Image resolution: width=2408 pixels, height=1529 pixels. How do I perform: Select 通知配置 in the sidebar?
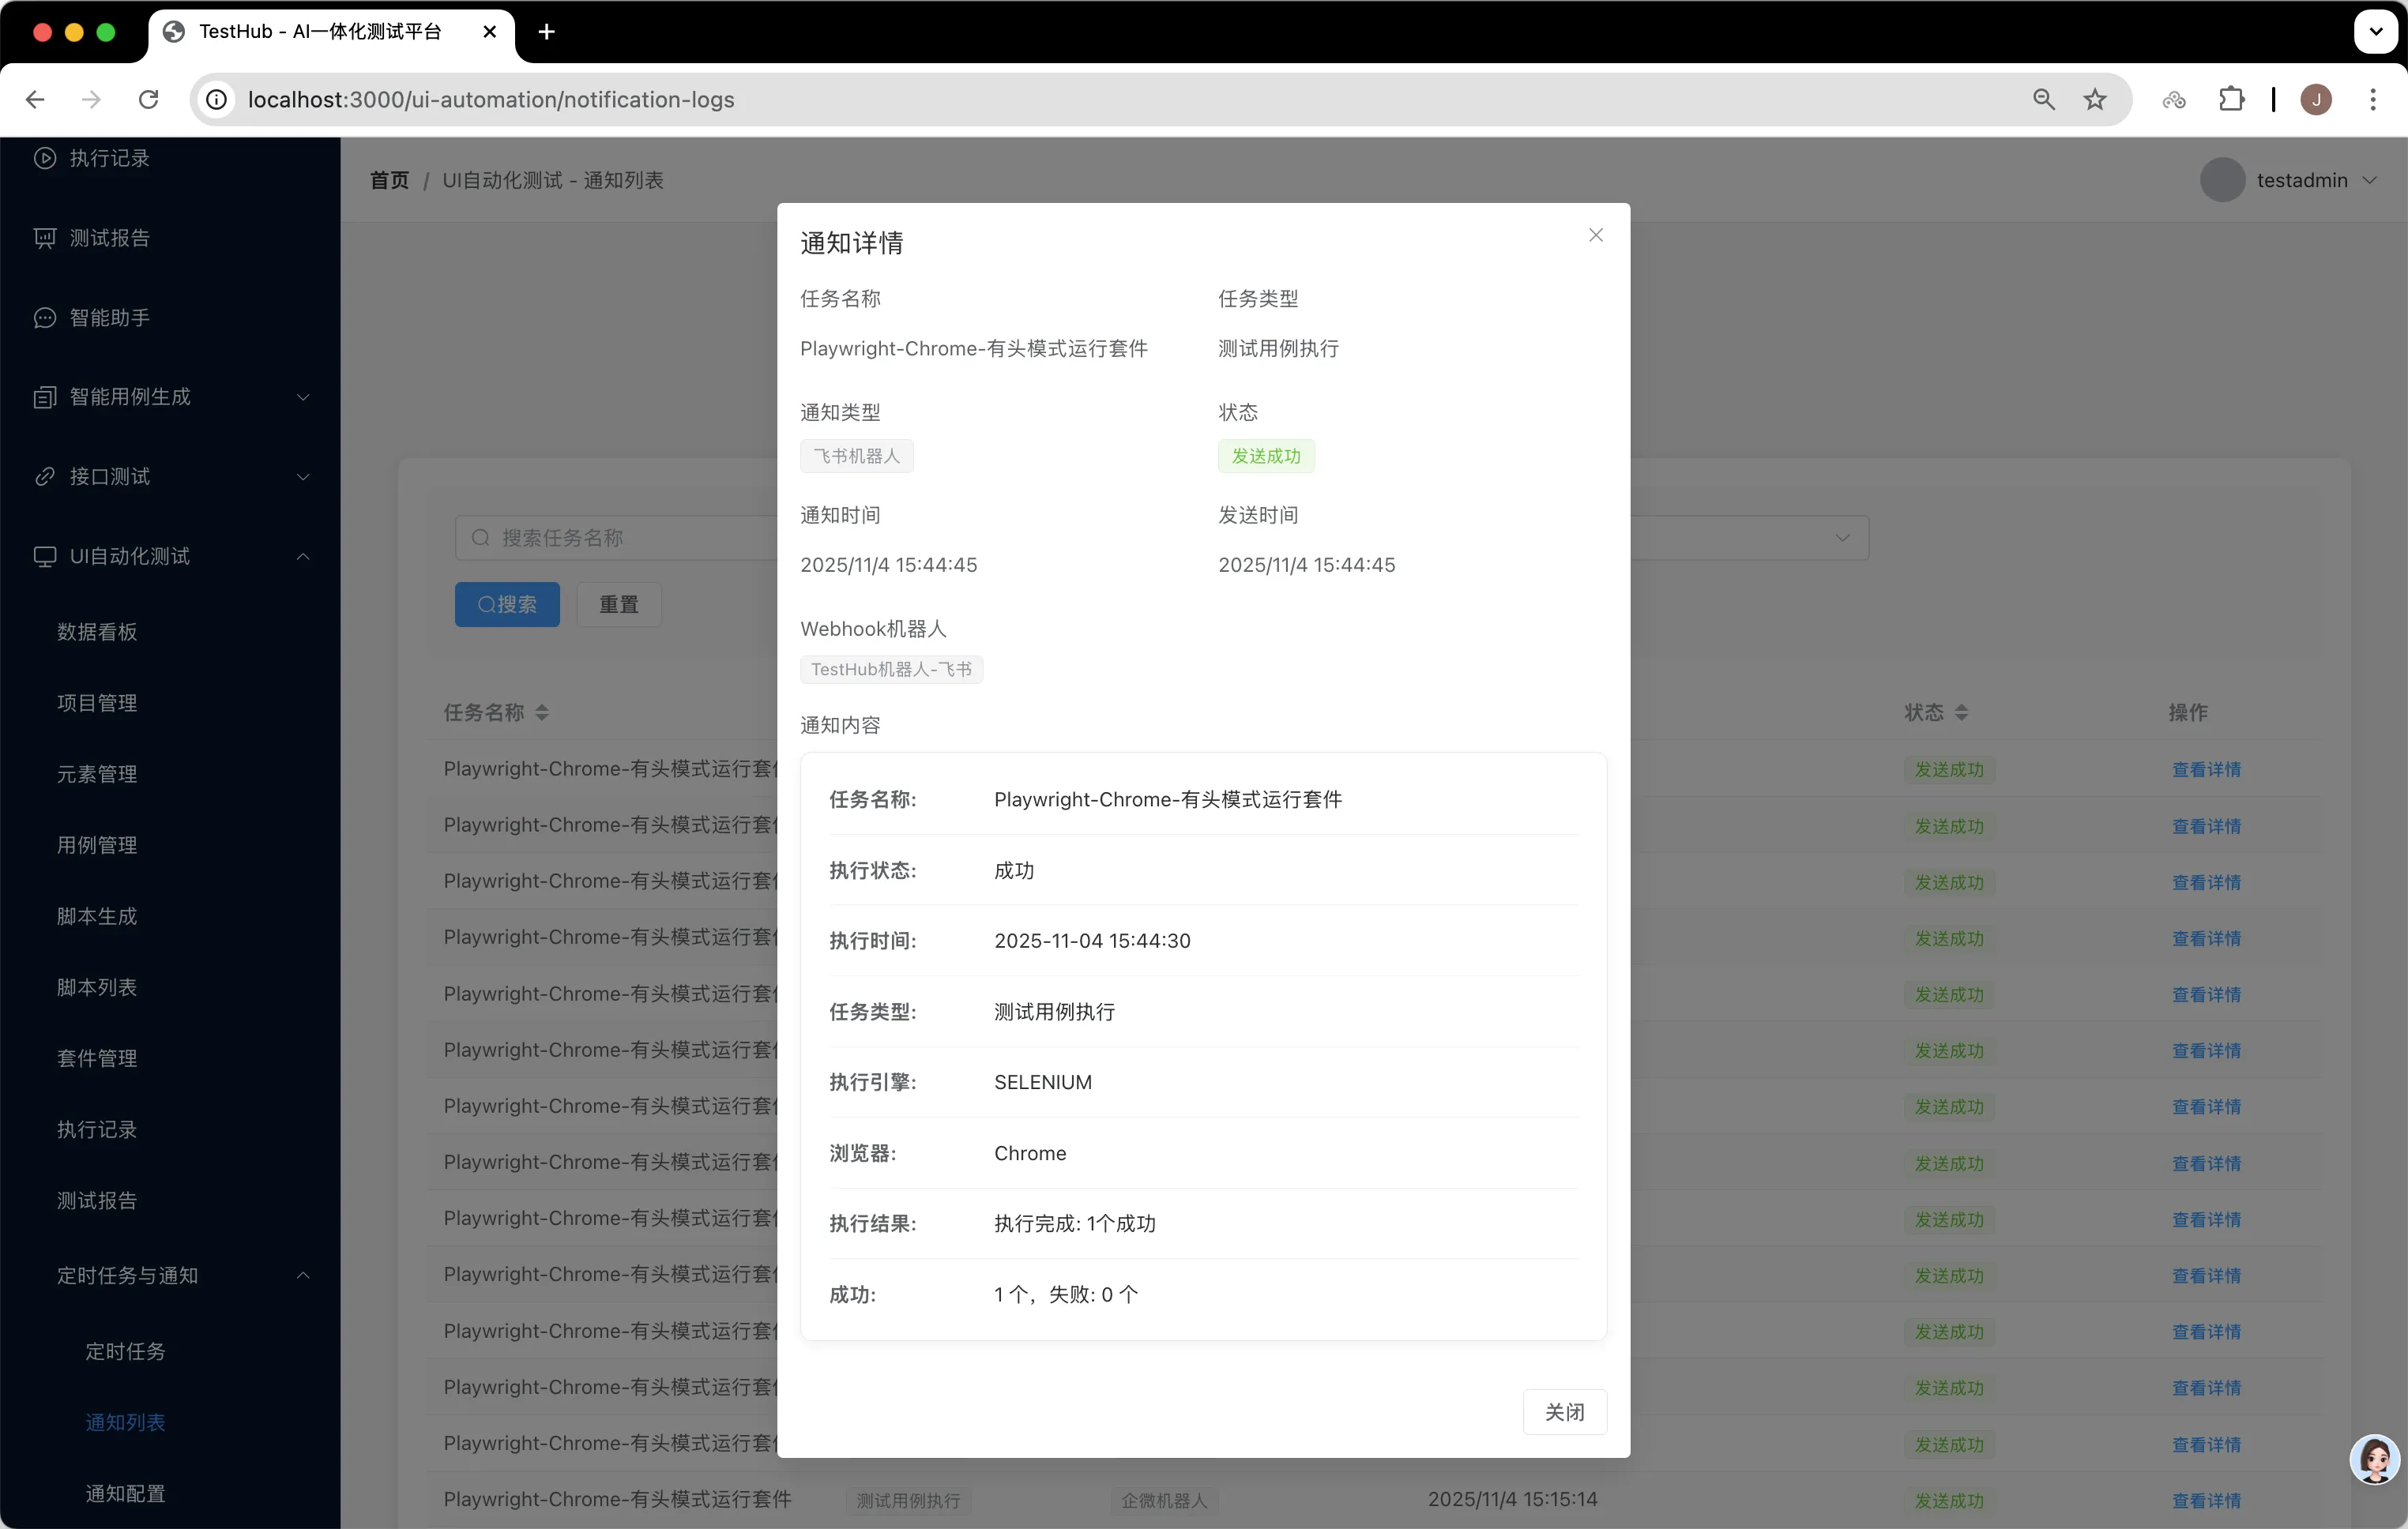(x=125, y=1493)
